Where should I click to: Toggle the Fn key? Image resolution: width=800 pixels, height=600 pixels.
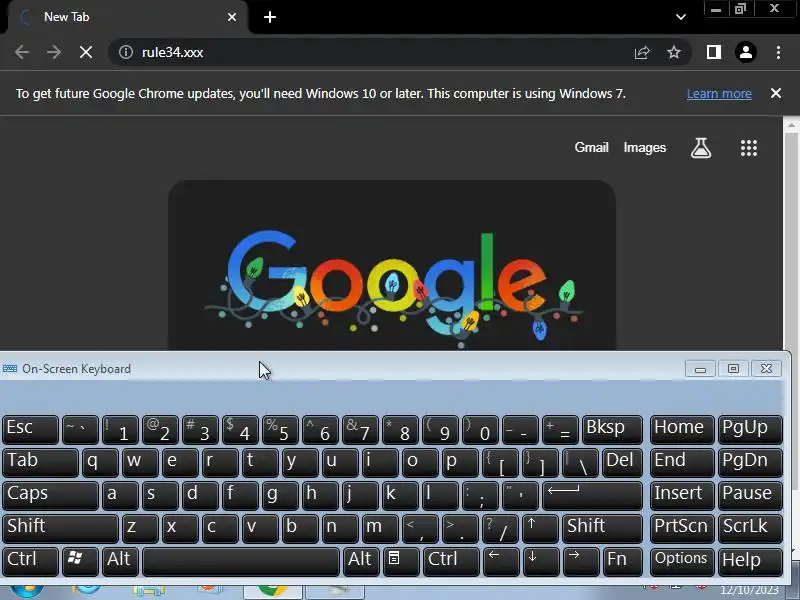pyautogui.click(x=622, y=561)
